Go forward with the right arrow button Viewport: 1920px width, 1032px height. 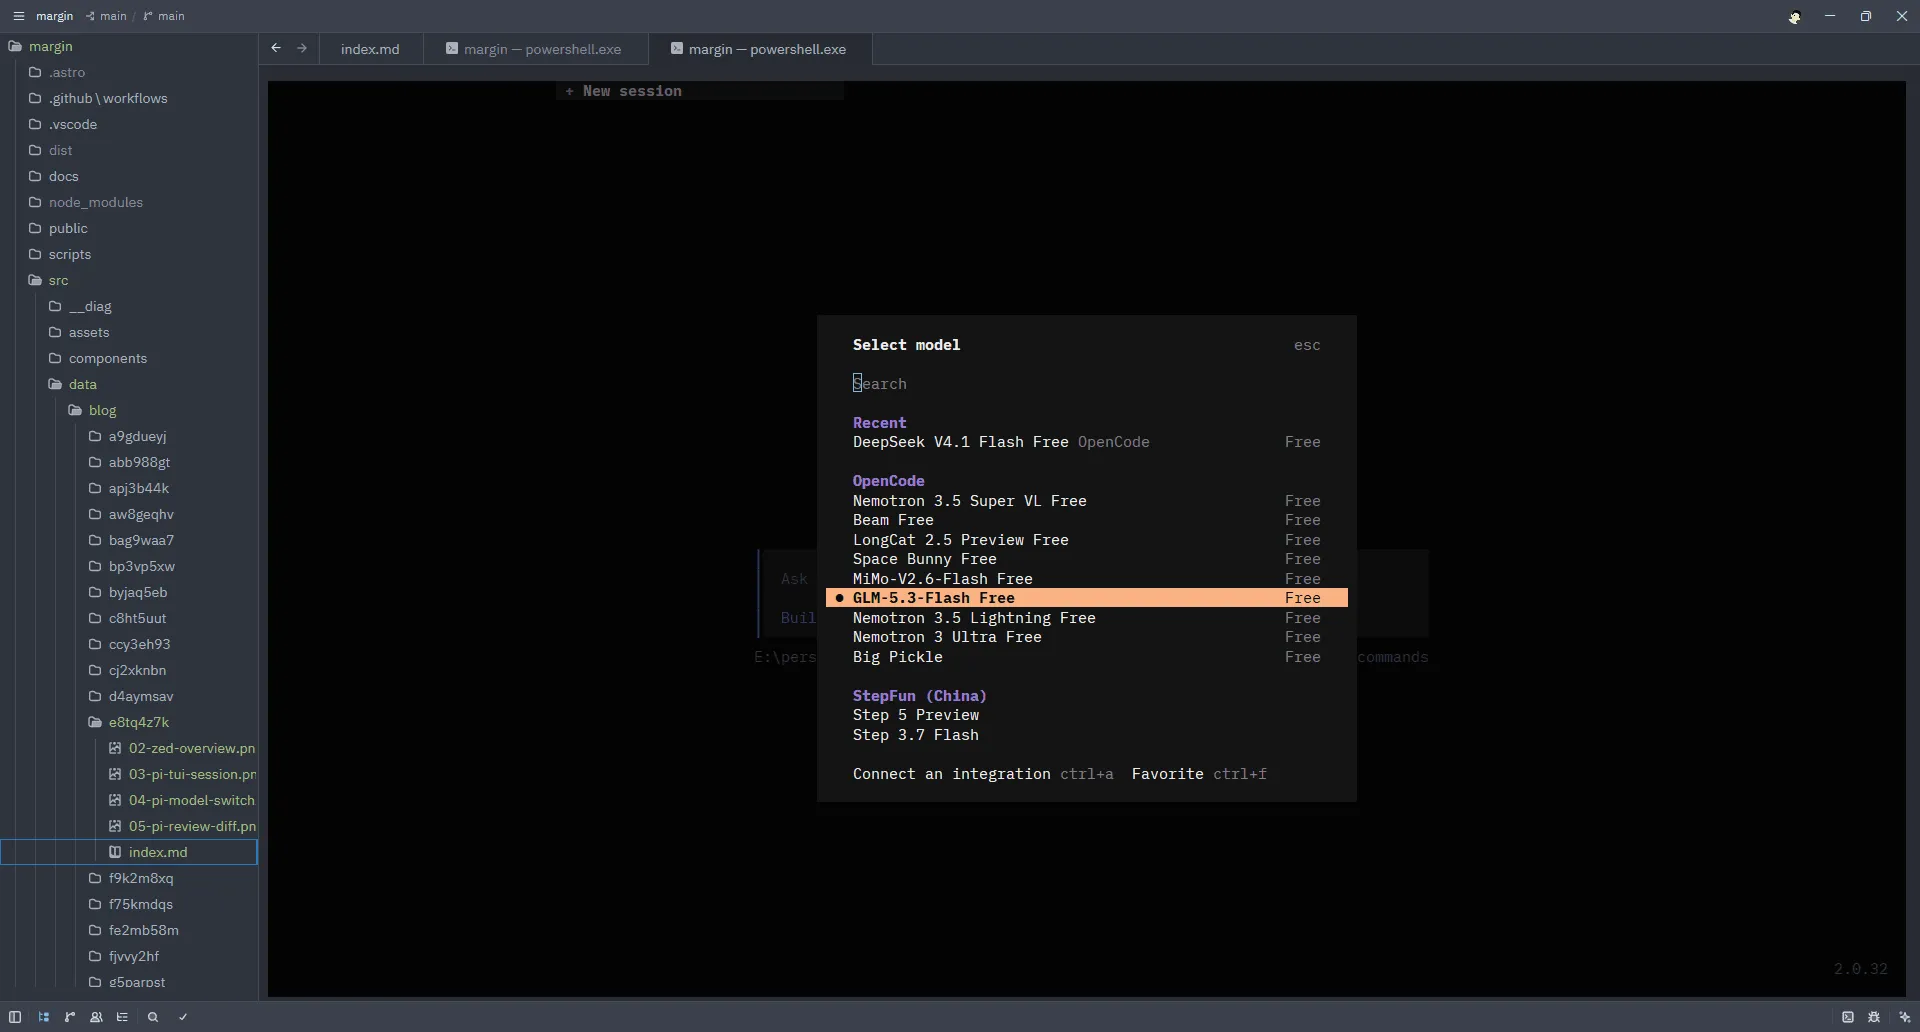[302, 48]
